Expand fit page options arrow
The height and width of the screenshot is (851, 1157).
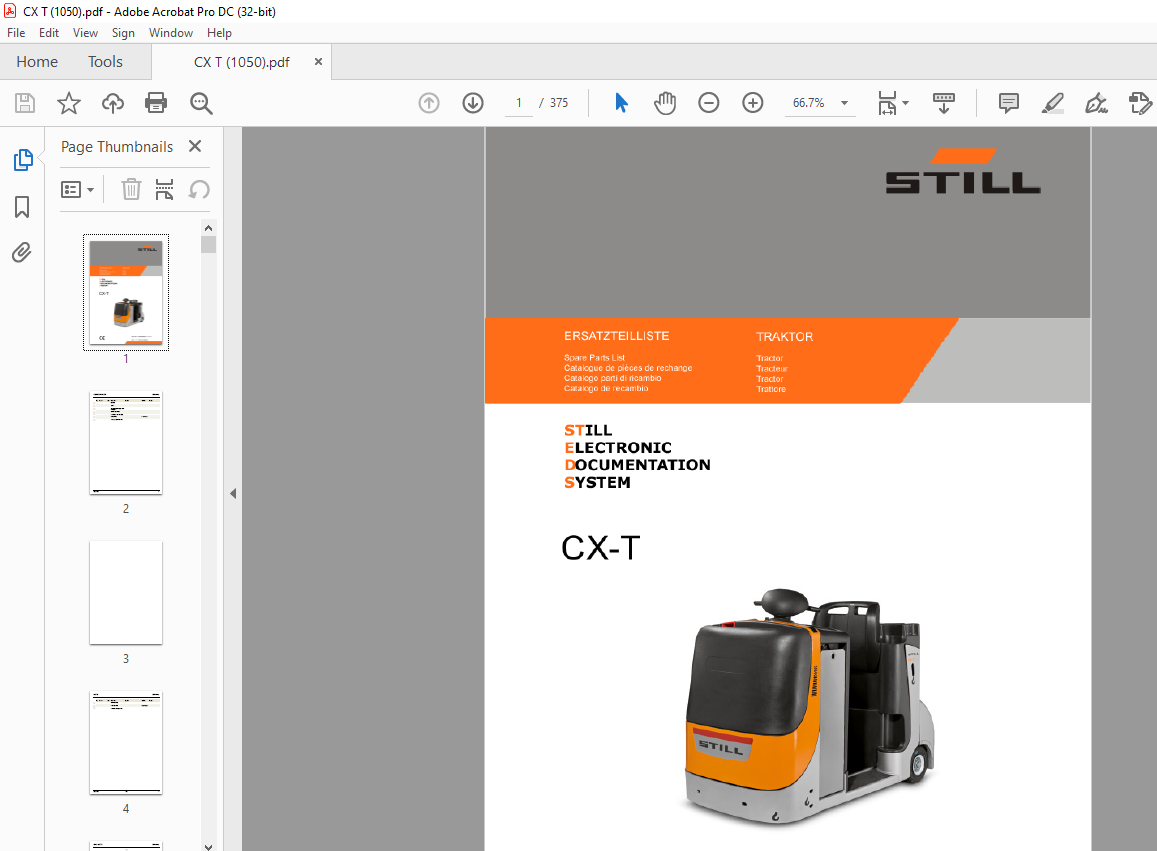coord(905,103)
